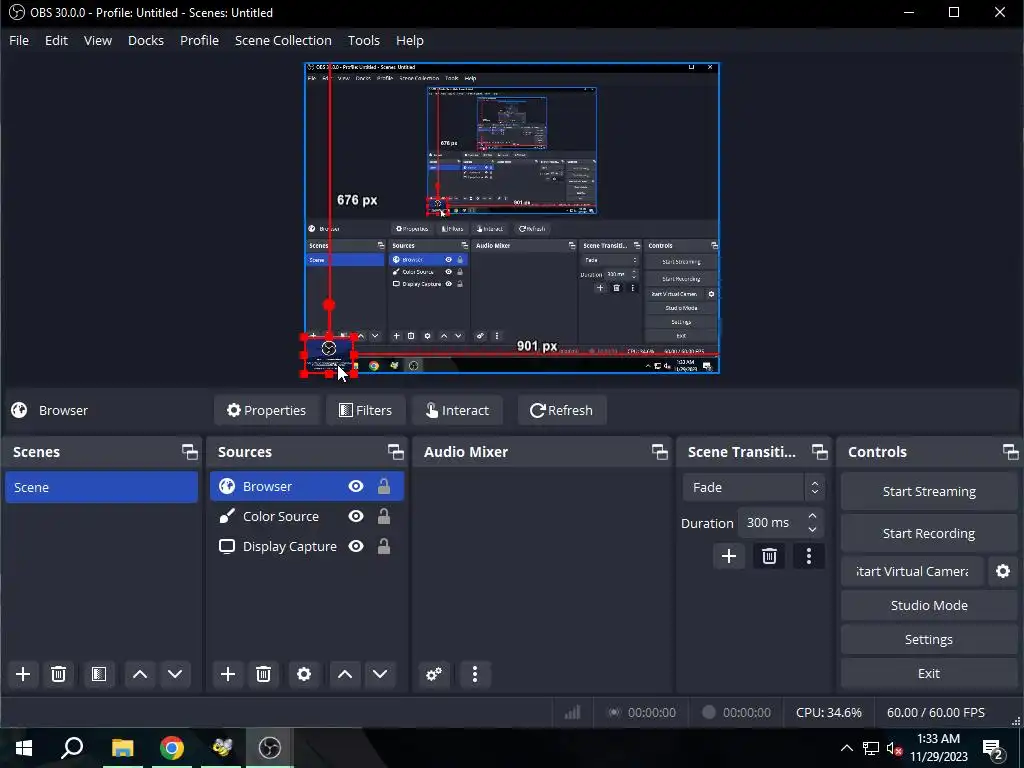Viewport: 1024px width, 768px height.
Task: Open the File menu
Action: (19, 40)
